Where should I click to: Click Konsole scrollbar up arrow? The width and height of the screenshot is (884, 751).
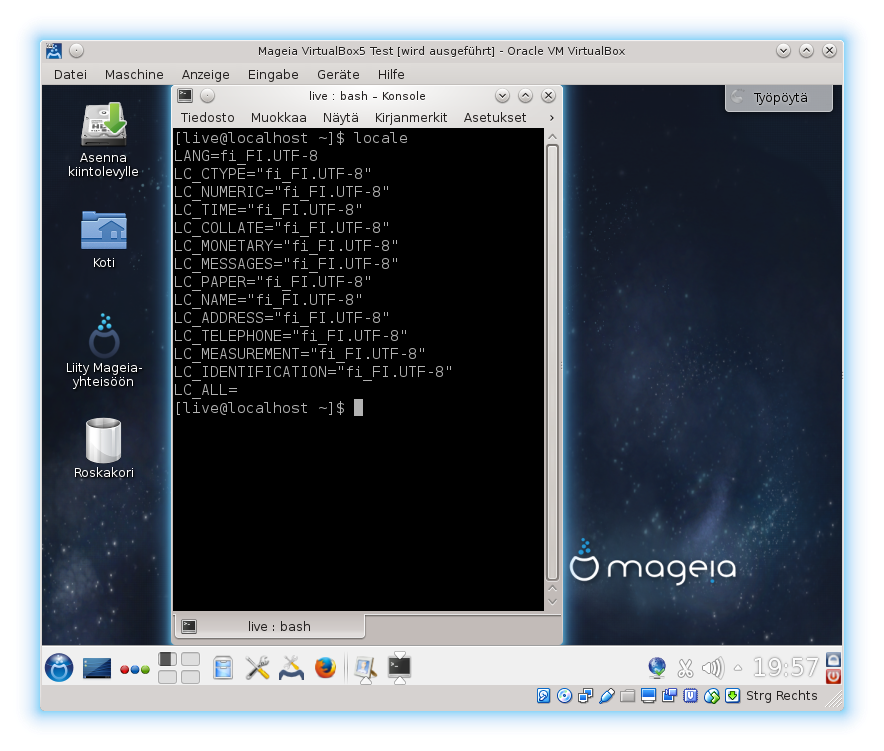552,137
